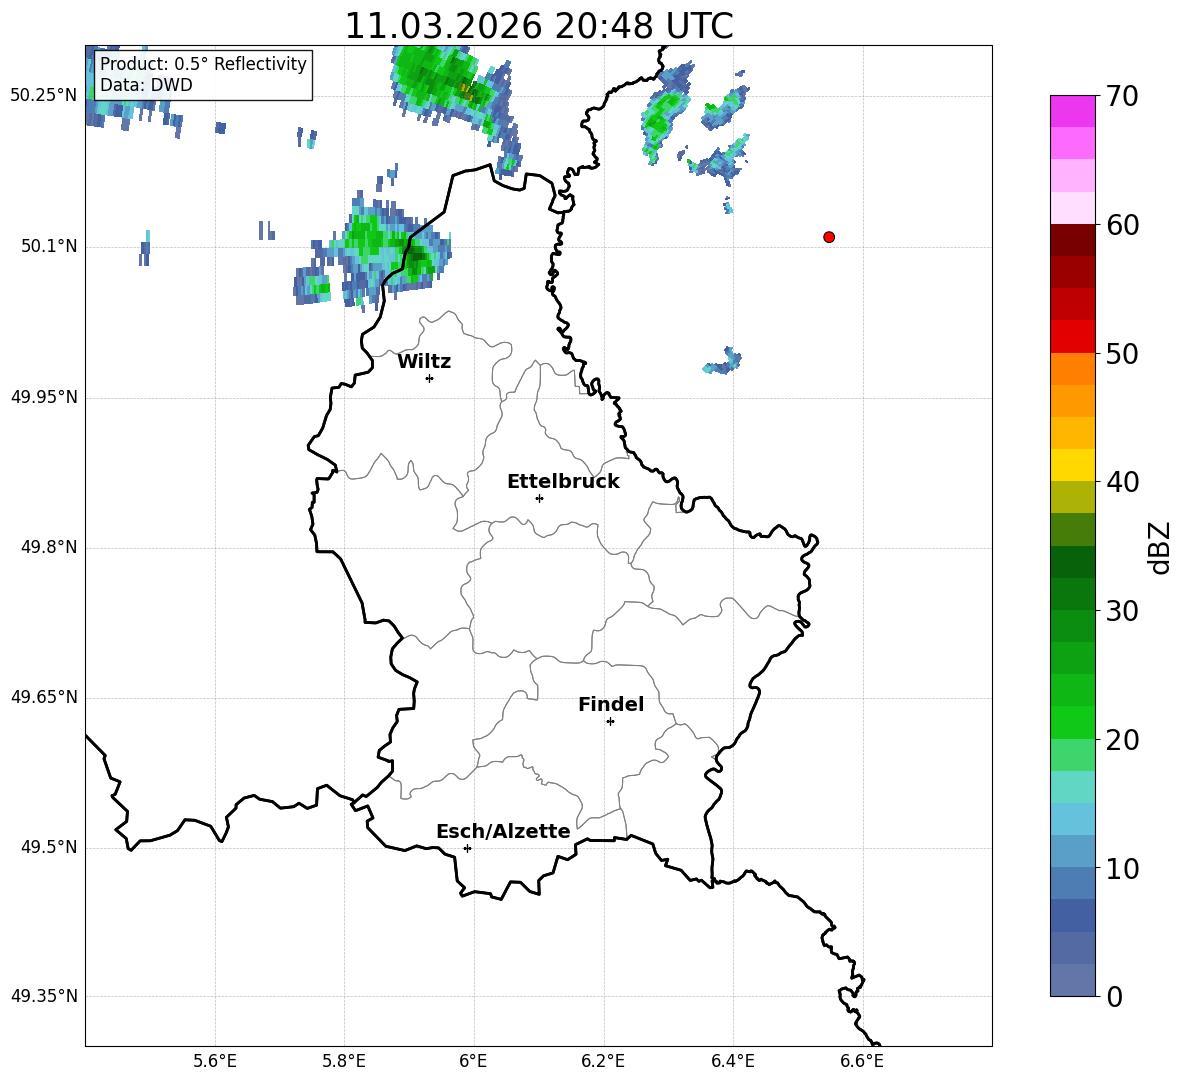The image size is (1184, 1081).
Task: Click the Esch/Alzette city label
Action: 503,831
